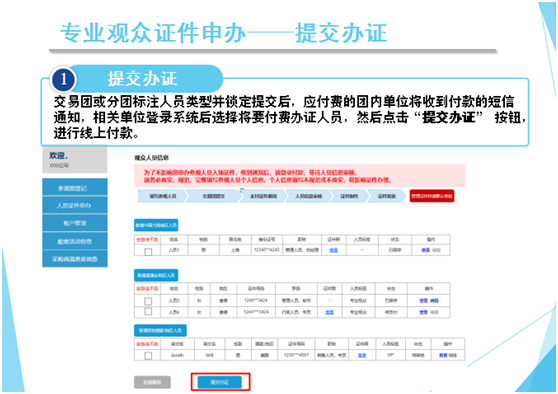Click 编辑 in 操作 column for 人员3
Screen dimensions: 558x394
coord(435,300)
